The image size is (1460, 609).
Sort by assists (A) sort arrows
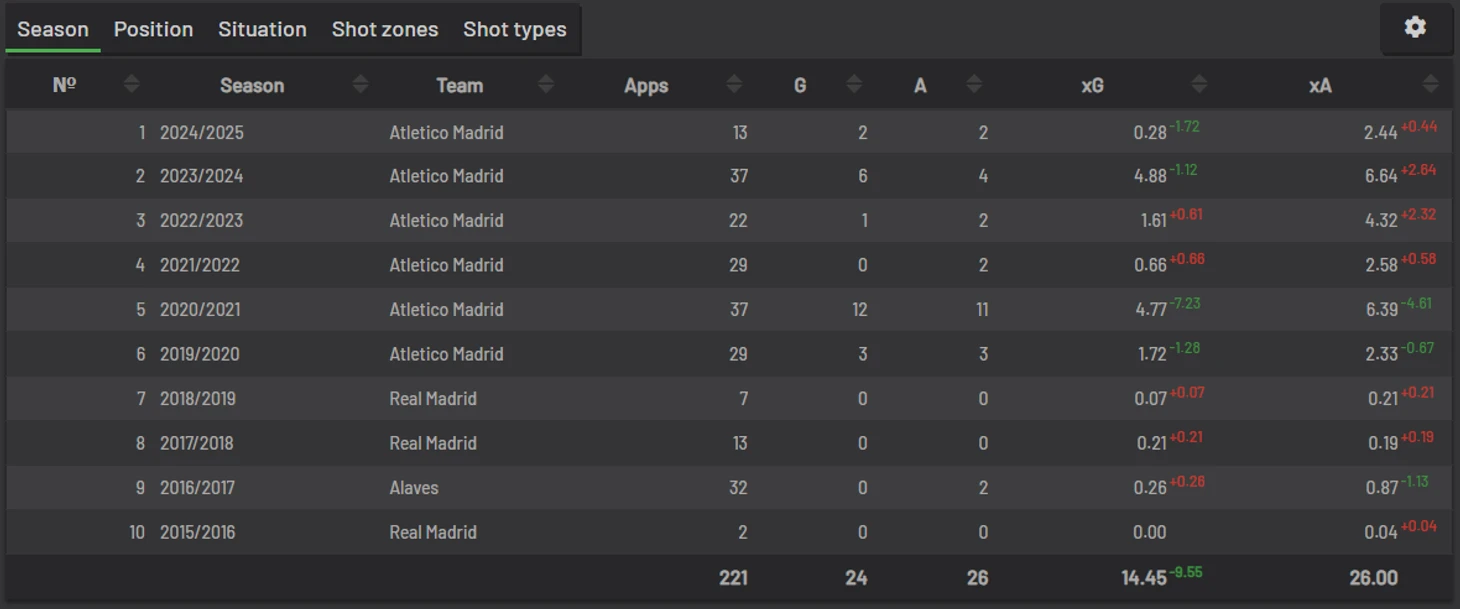point(974,85)
